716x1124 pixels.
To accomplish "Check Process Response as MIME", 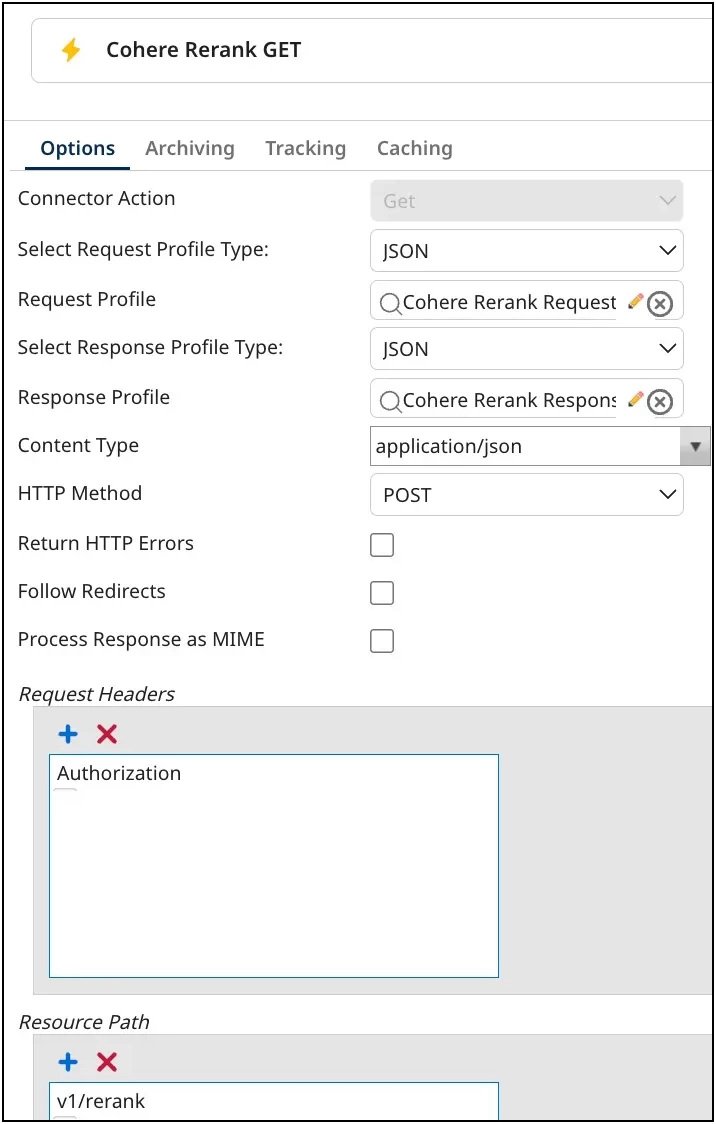I will pyautogui.click(x=382, y=641).
